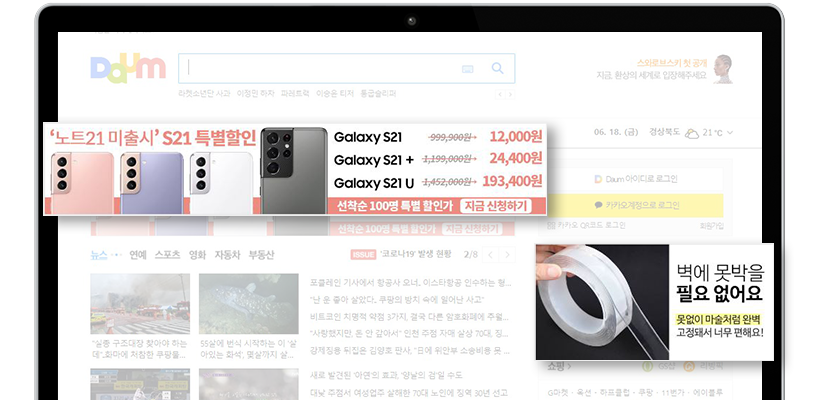Click the G마켓 shopping link
The image size is (820, 400).
pos(559,392)
